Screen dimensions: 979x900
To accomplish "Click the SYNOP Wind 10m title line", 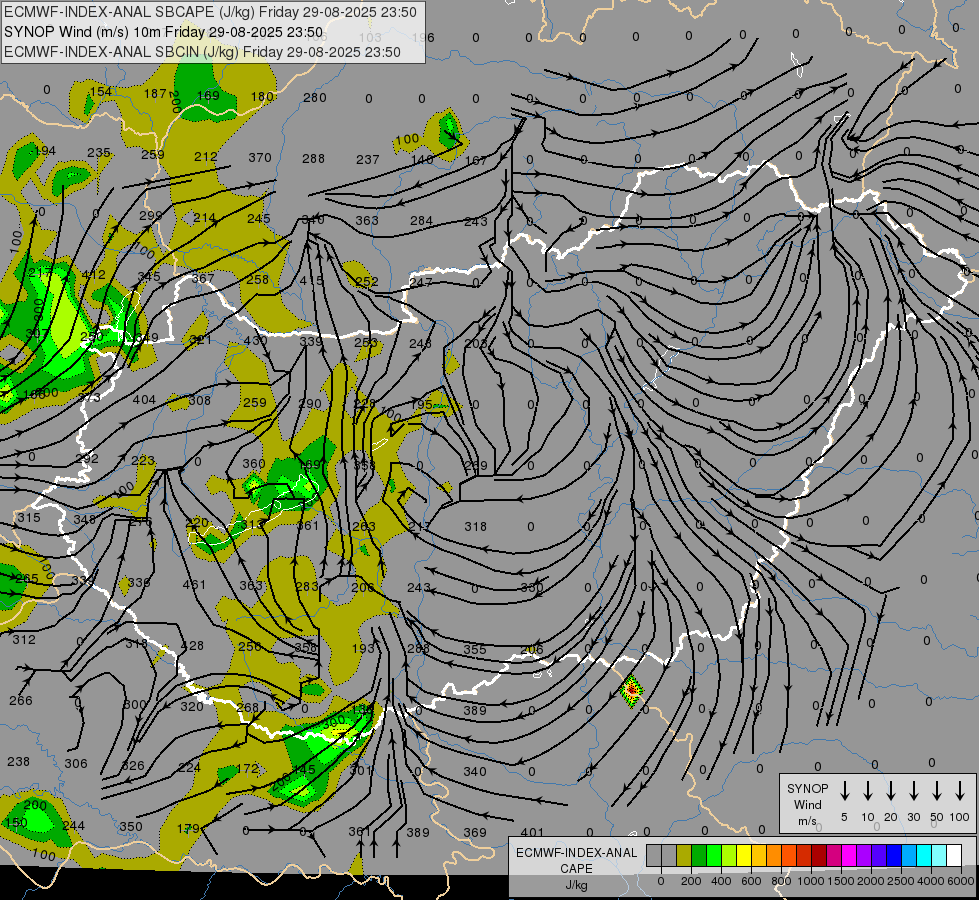I will (x=164, y=32).
